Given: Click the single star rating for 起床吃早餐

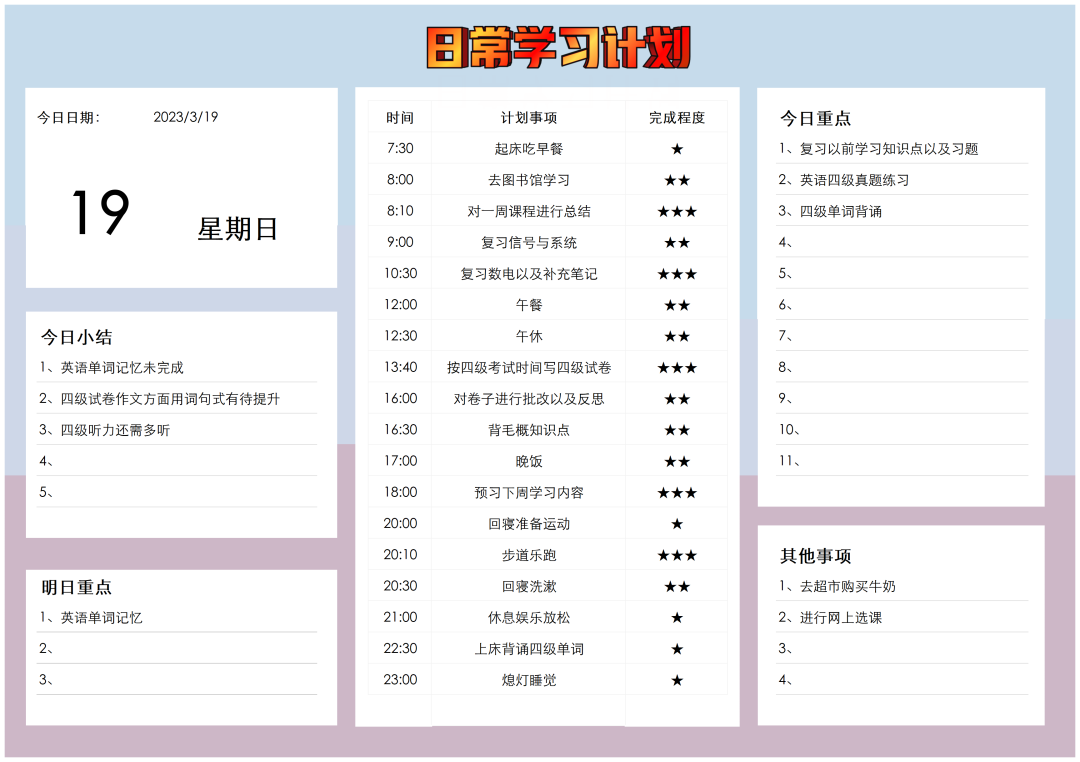Looking at the screenshot, I should pyautogui.click(x=677, y=149).
